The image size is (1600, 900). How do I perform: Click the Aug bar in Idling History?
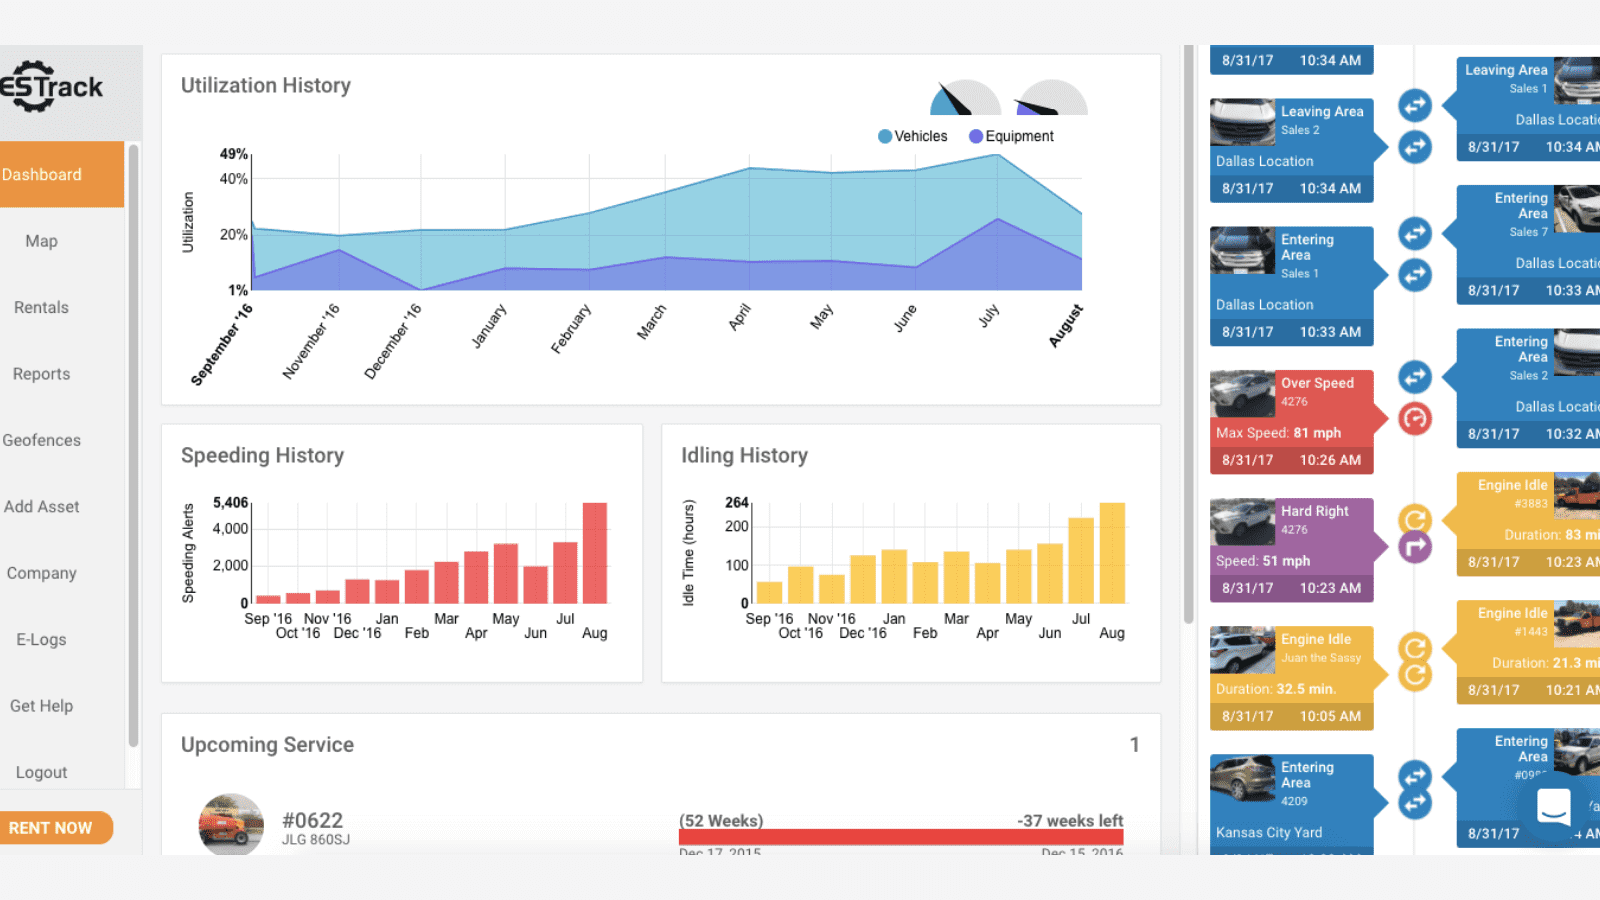[x=1112, y=553]
